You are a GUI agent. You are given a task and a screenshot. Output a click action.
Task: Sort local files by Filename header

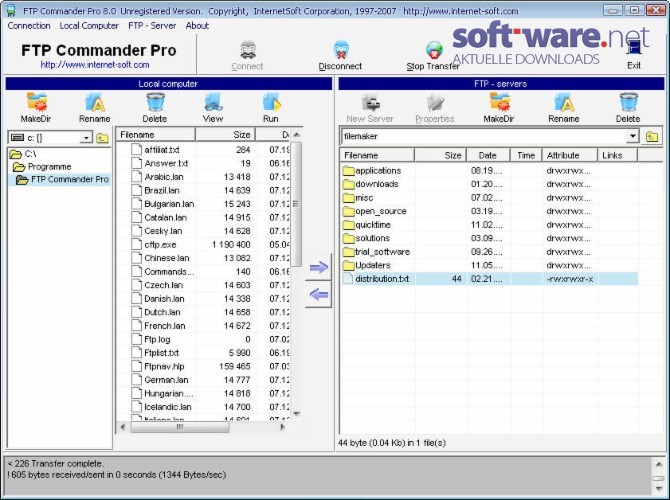coord(156,135)
